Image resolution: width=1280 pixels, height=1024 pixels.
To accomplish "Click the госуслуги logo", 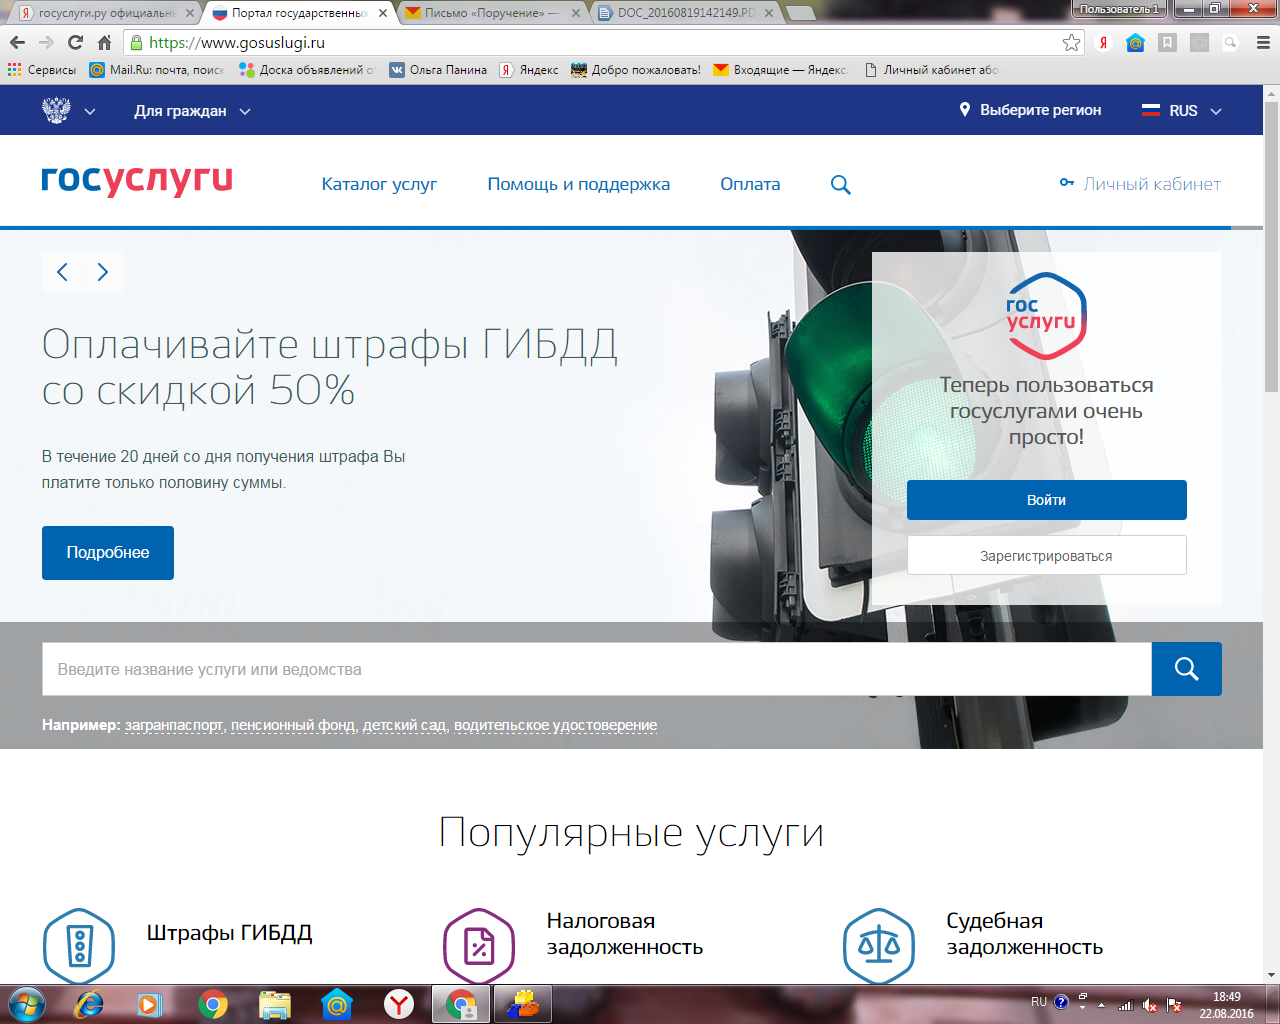I will coord(137,180).
